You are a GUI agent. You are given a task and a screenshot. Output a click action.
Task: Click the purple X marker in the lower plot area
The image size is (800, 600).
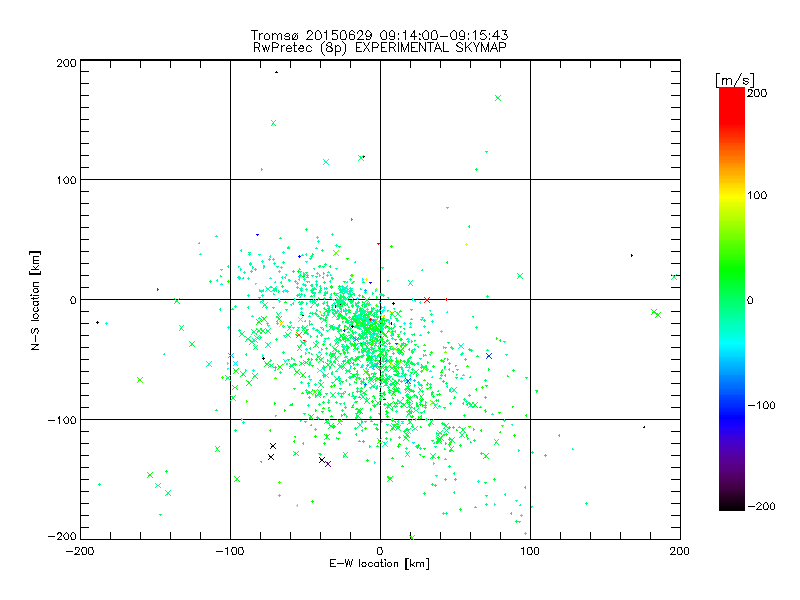328,464
